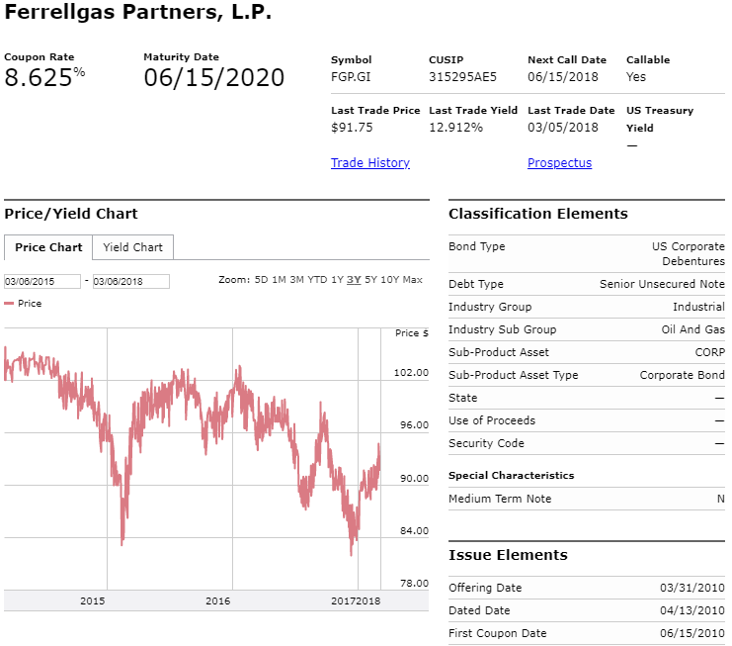Open the Prospectus link
This screenshot has width=732, height=646.
tap(559, 162)
